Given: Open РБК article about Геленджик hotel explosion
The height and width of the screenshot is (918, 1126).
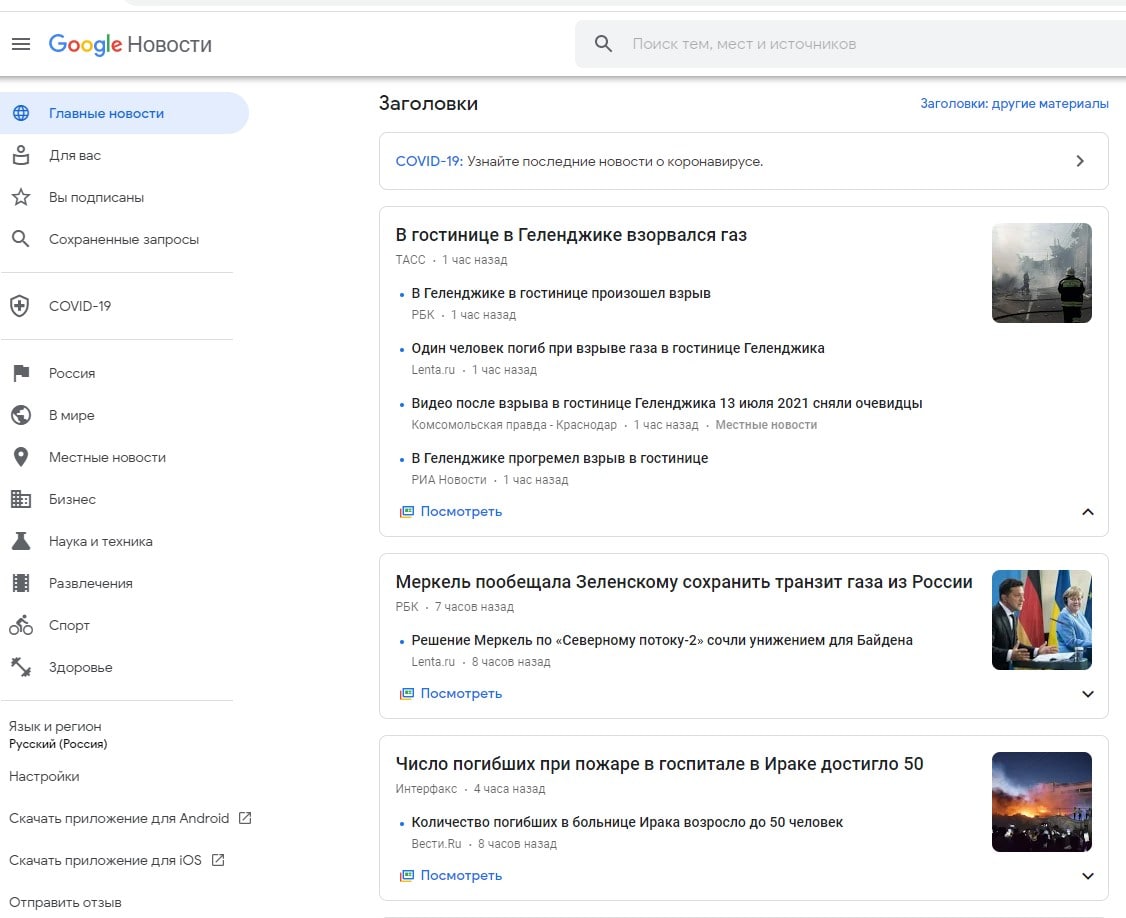Looking at the screenshot, I should [561, 293].
